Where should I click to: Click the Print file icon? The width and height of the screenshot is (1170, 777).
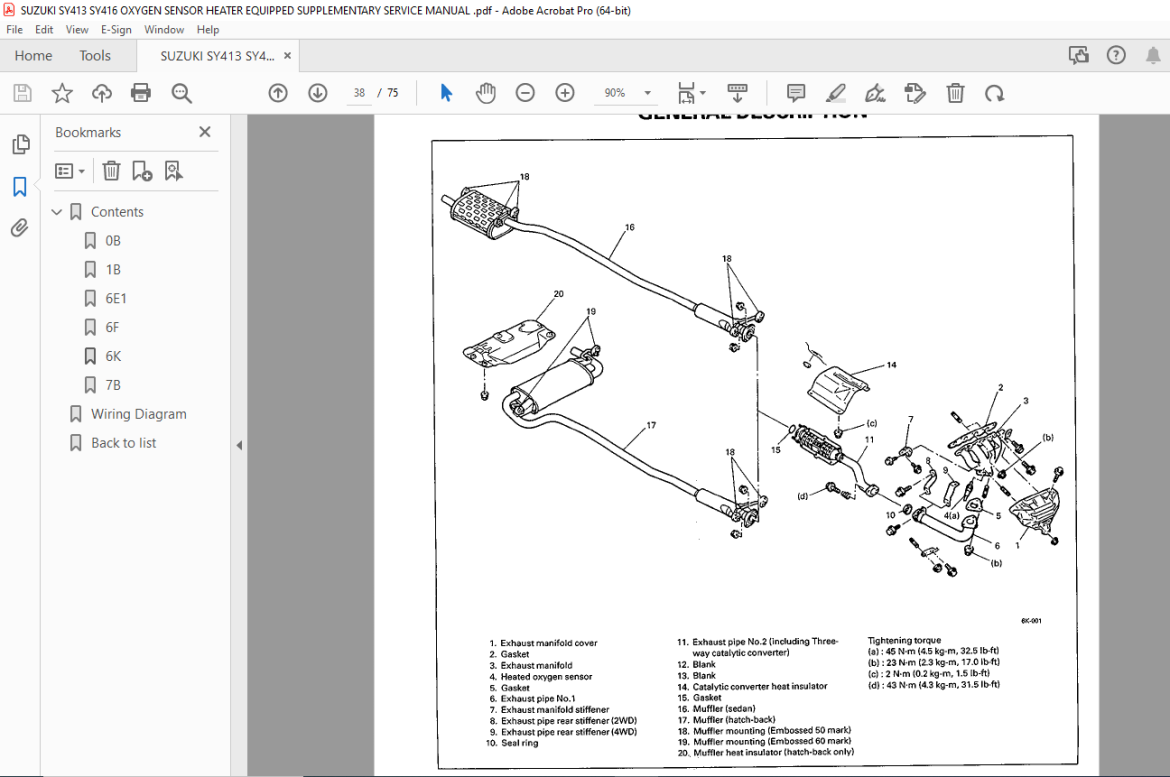pos(141,93)
